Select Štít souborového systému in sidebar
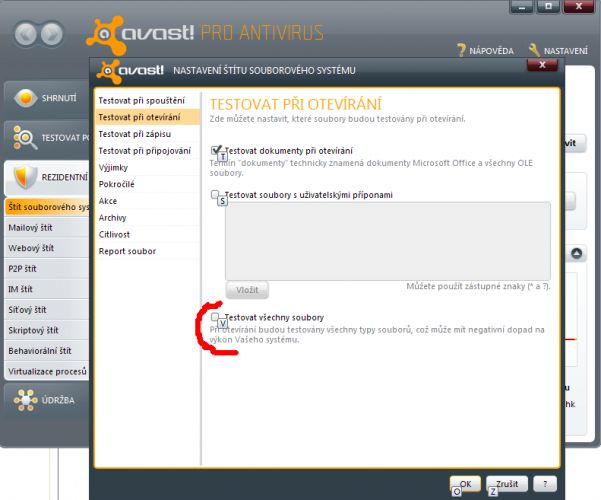Viewport: 601px width, 500px height. [47, 207]
